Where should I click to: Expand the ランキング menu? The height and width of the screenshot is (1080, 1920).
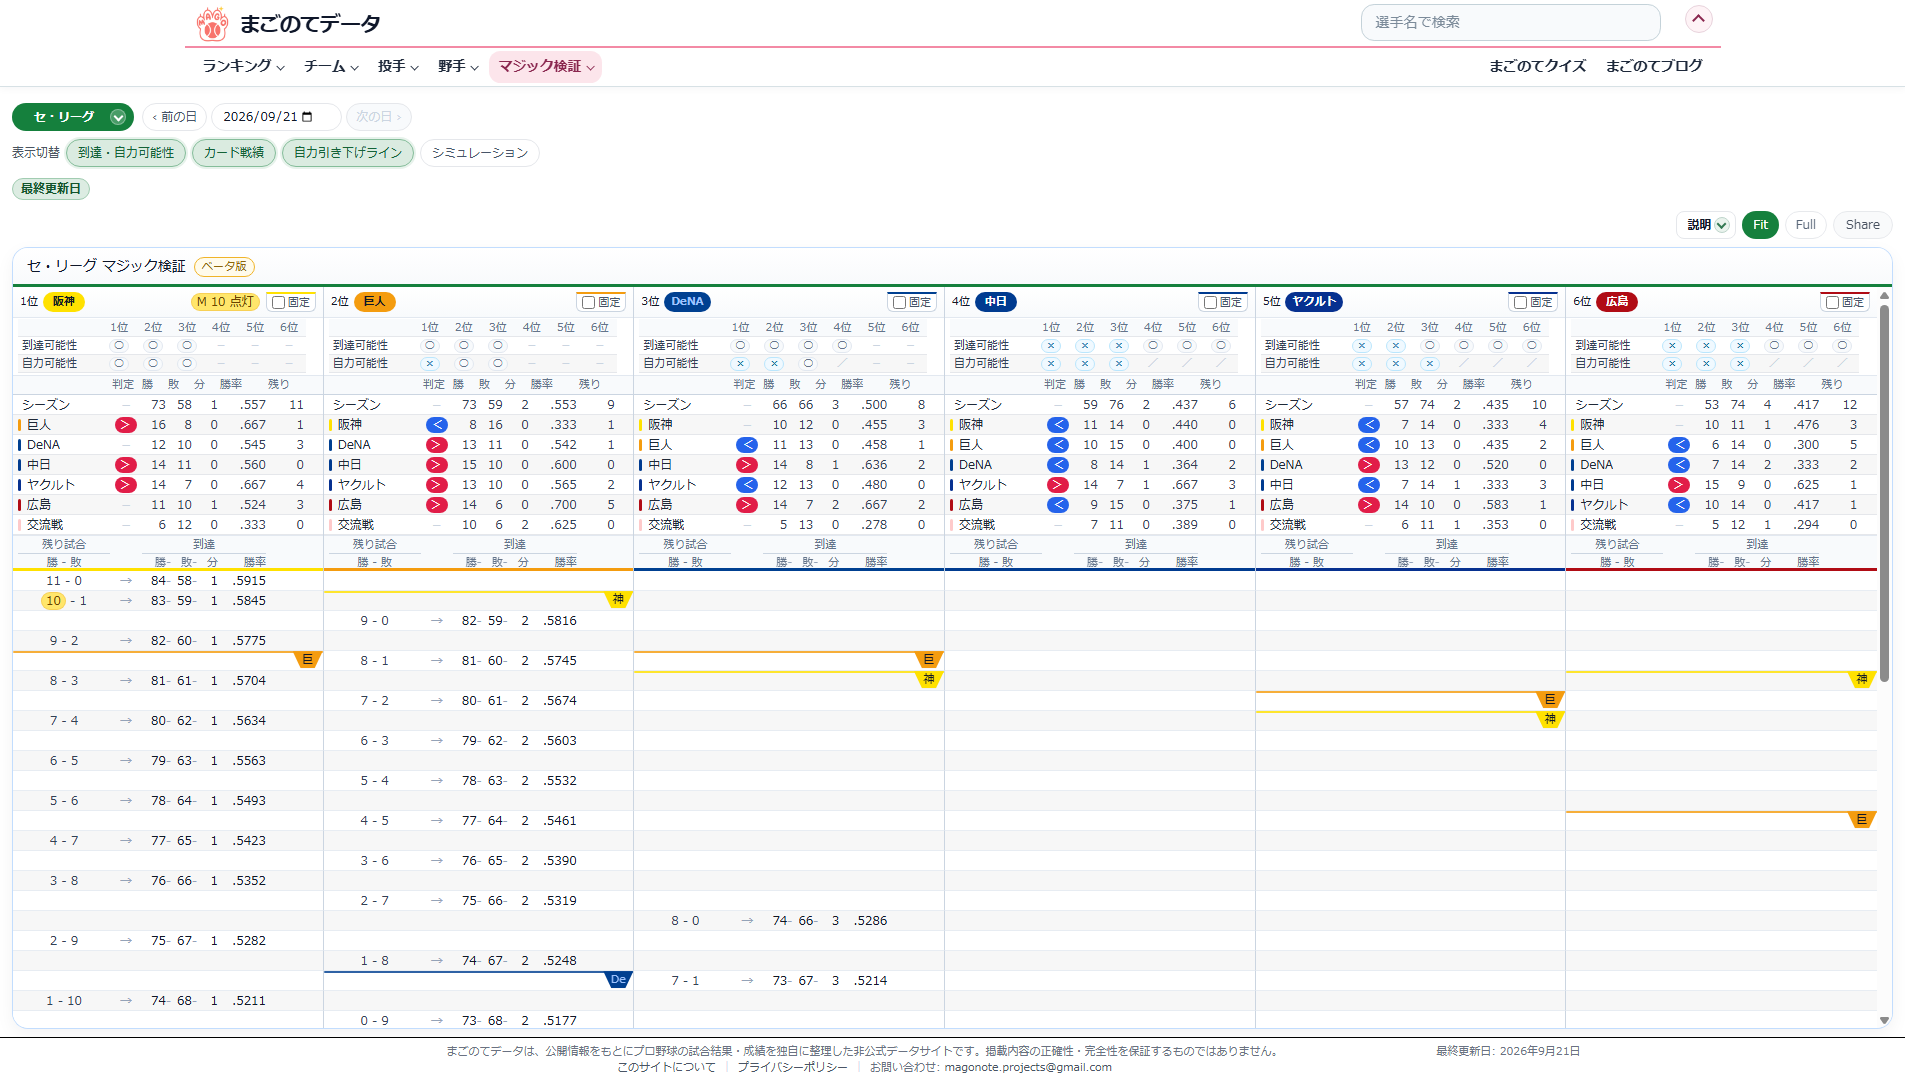(243, 66)
